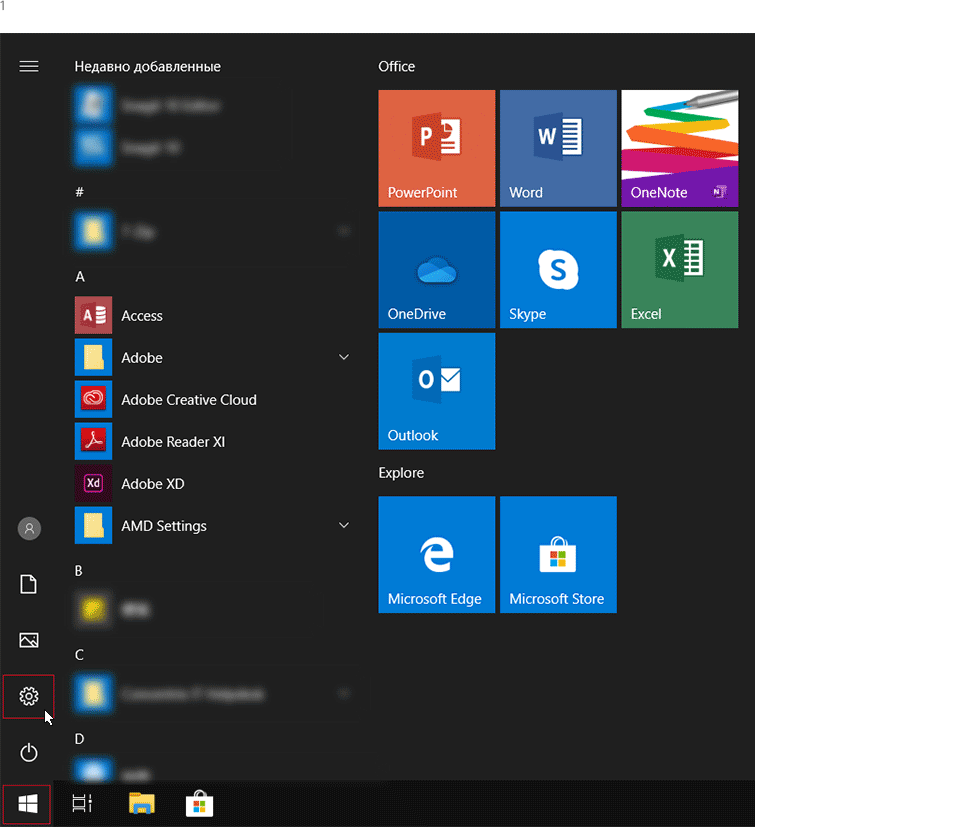Open the Excel tile
Screen dimensions: 967x827
679,269
